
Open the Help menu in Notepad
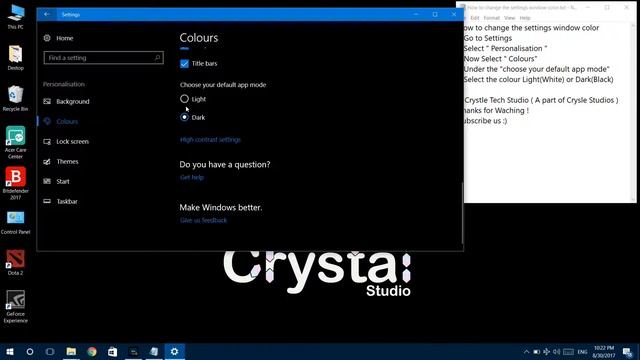tap(525, 18)
